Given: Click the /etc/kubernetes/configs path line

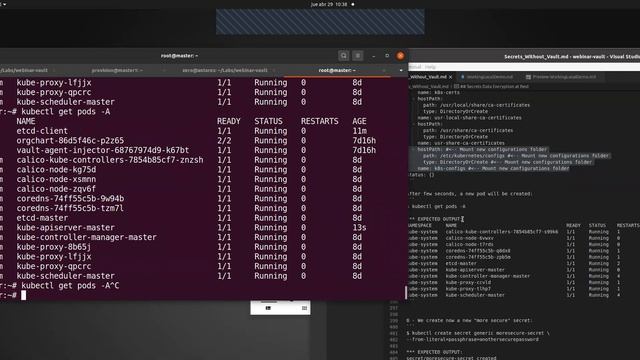Looking at the screenshot, I should click(x=516, y=156).
